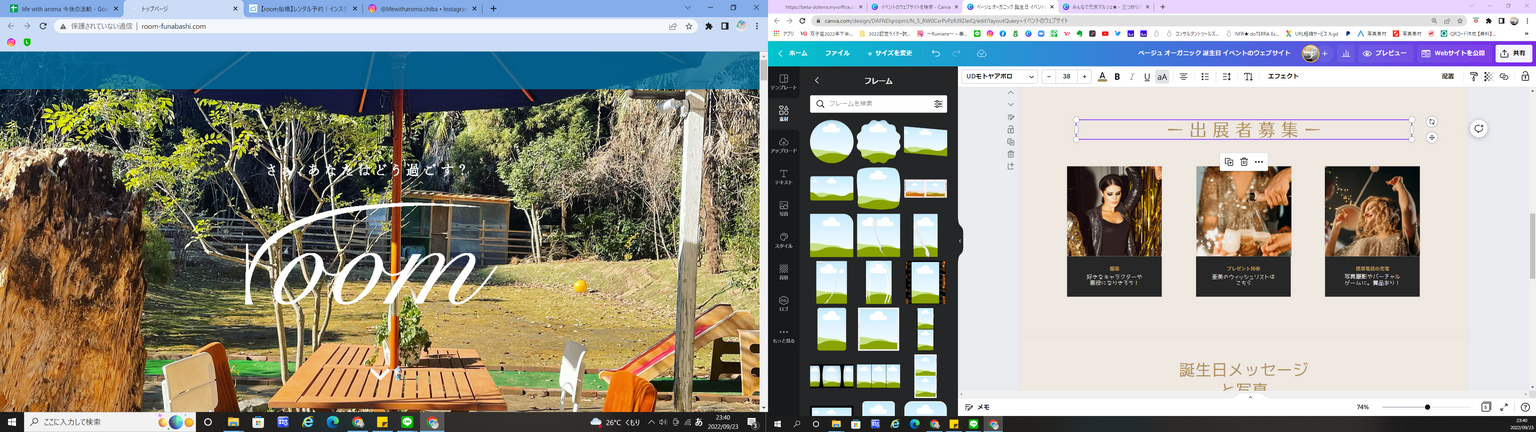
Task: Open the transparency checkerboard icon
Action: point(1488,76)
